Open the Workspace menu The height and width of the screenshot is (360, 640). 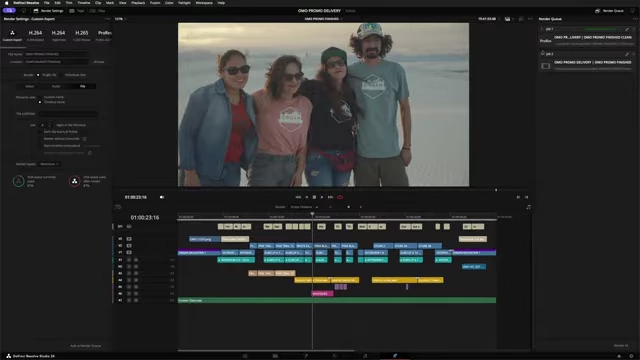[x=204, y=3]
